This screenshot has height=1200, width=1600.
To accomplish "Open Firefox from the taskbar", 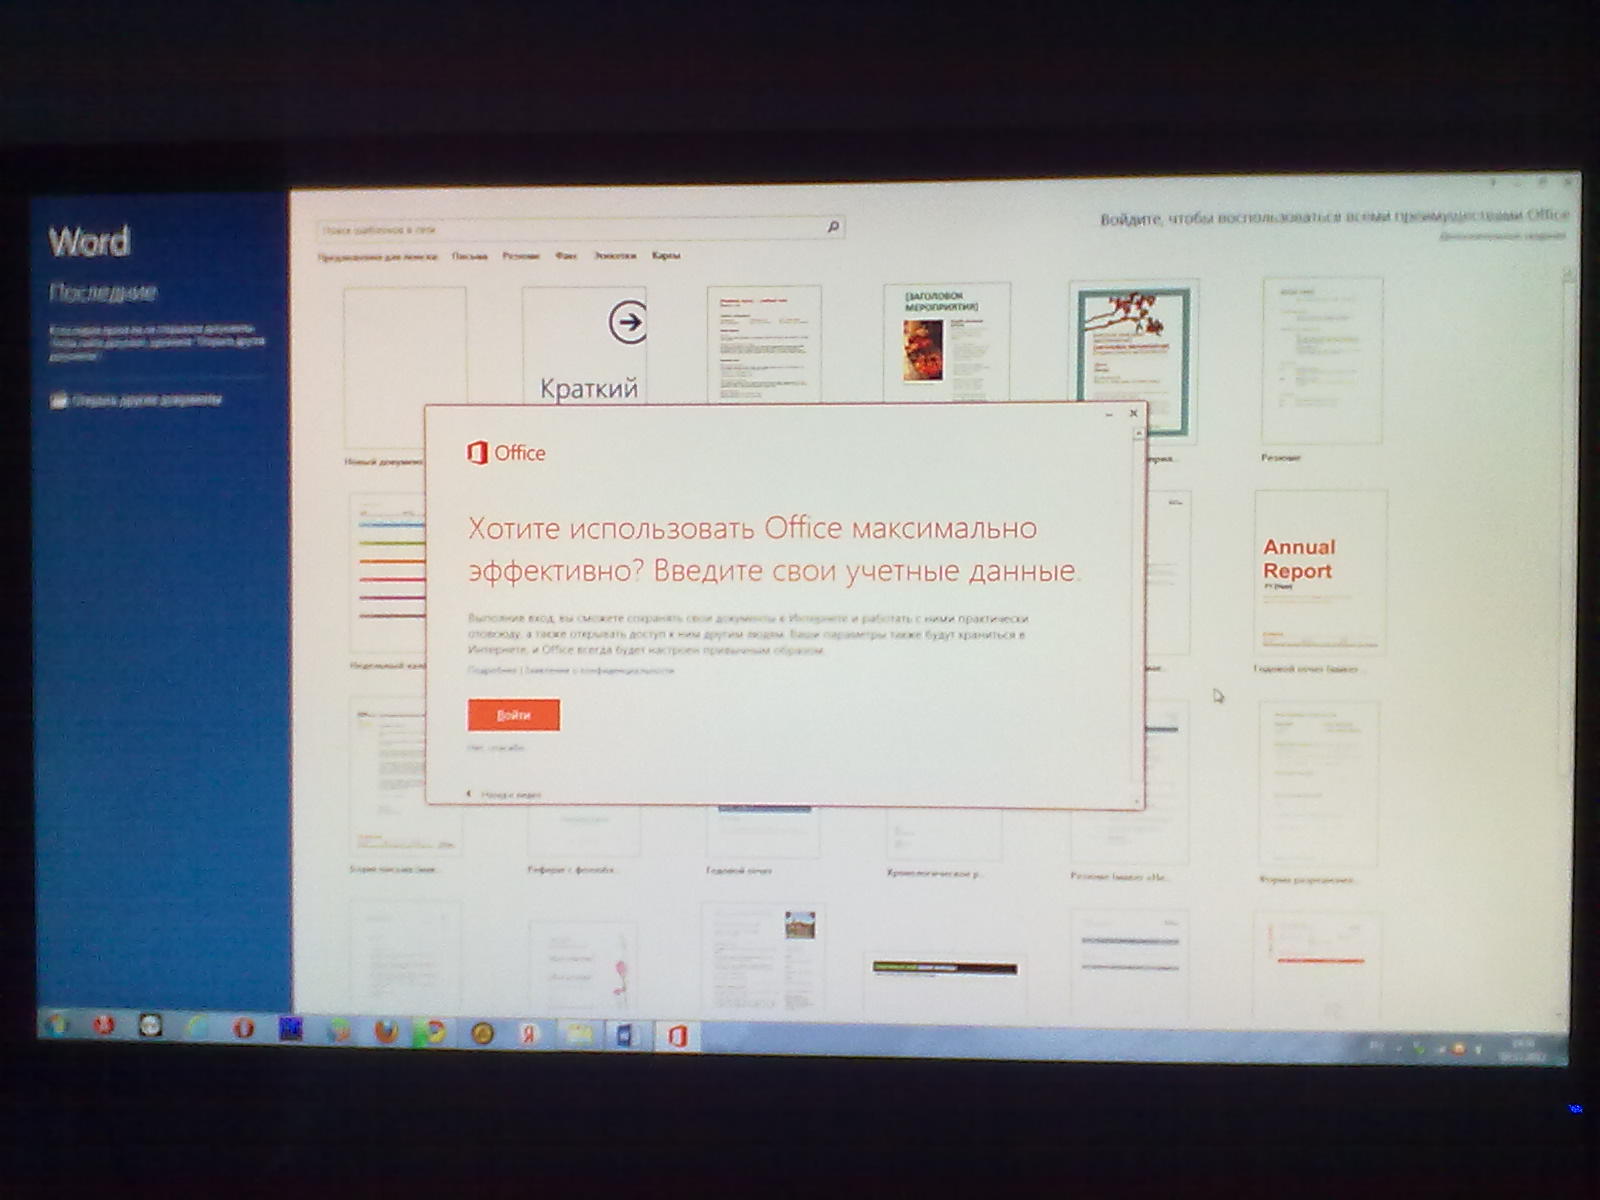I will [387, 1031].
